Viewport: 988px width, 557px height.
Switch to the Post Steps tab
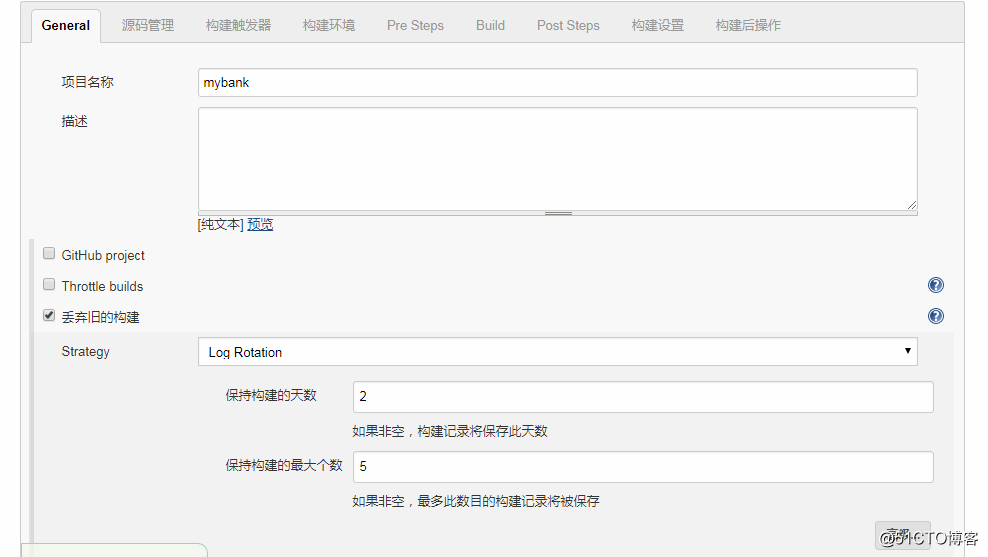[568, 26]
